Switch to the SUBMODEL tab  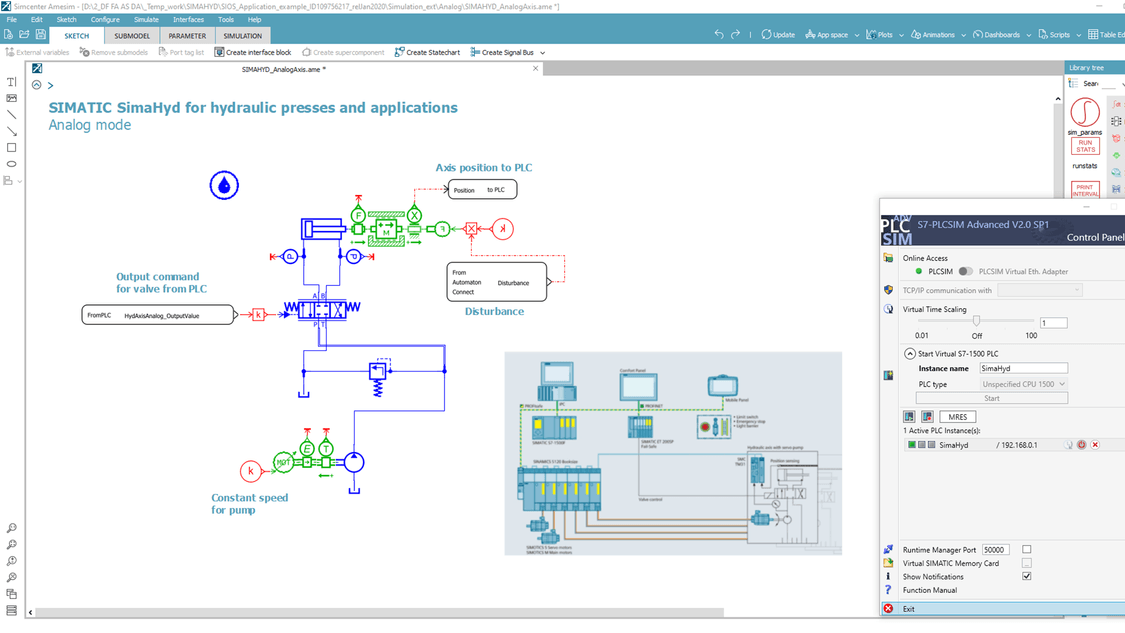pyautogui.click(x=132, y=35)
